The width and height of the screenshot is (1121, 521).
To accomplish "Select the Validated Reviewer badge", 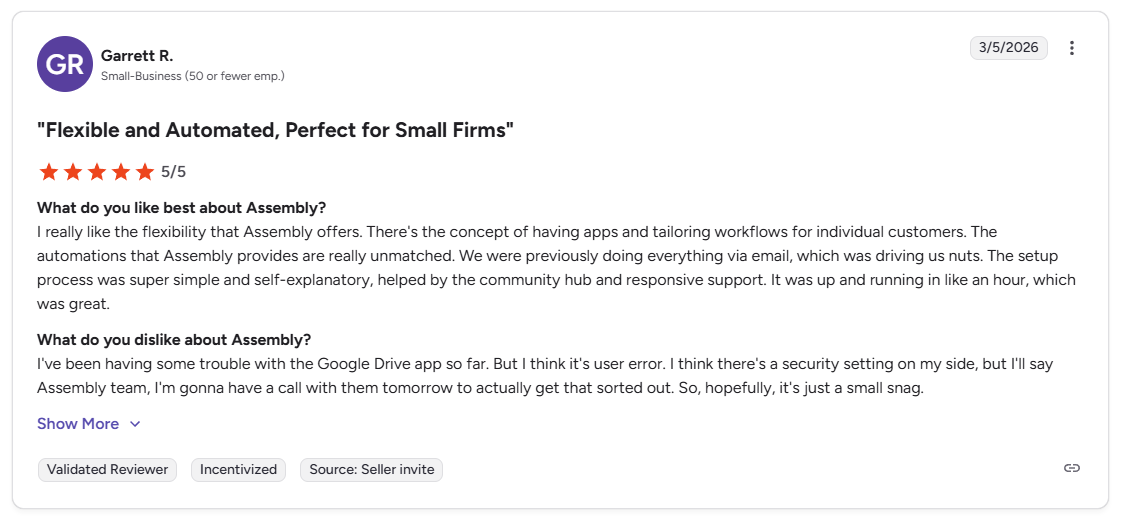I will pyautogui.click(x=107, y=469).
